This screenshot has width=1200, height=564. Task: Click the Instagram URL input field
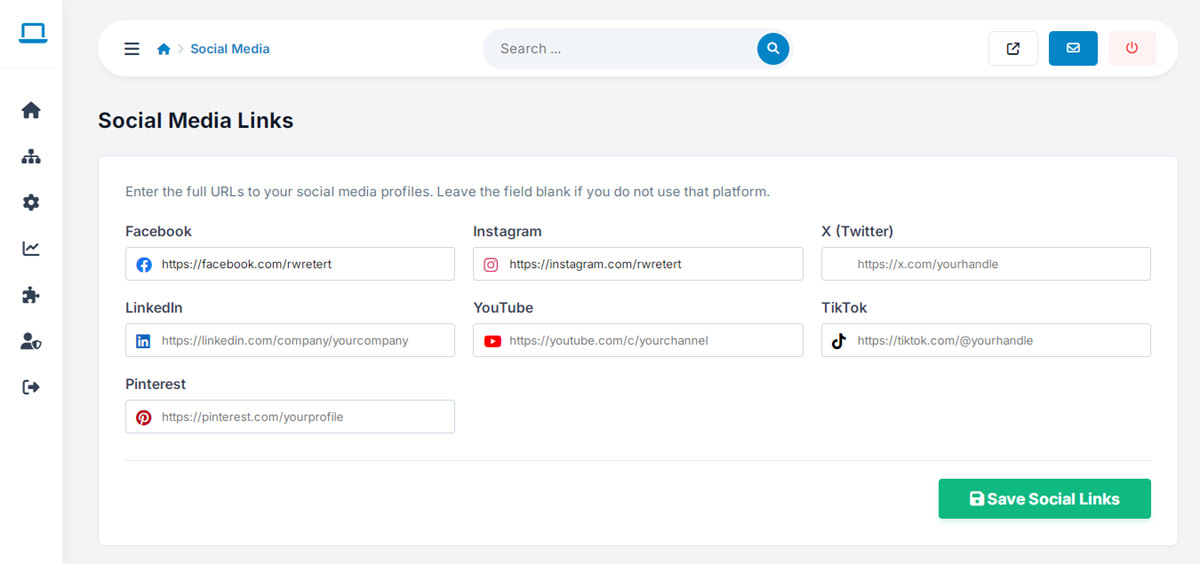click(x=638, y=264)
